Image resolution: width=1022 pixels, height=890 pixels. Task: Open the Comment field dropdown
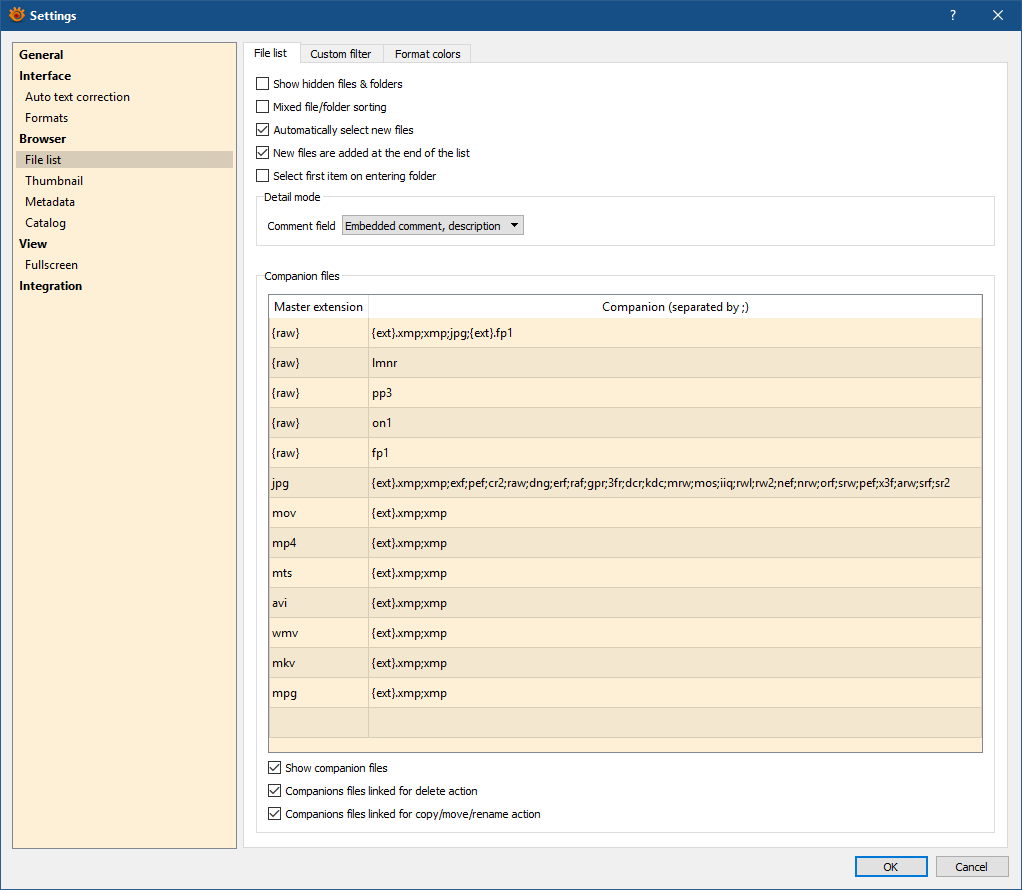tap(432, 226)
